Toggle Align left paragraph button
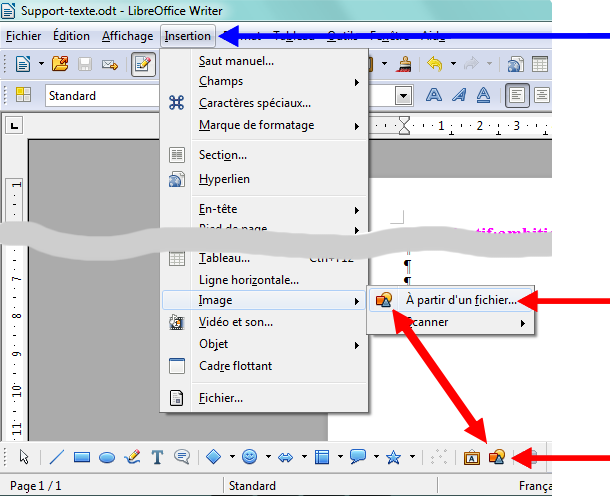The image size is (610, 496). (517, 95)
